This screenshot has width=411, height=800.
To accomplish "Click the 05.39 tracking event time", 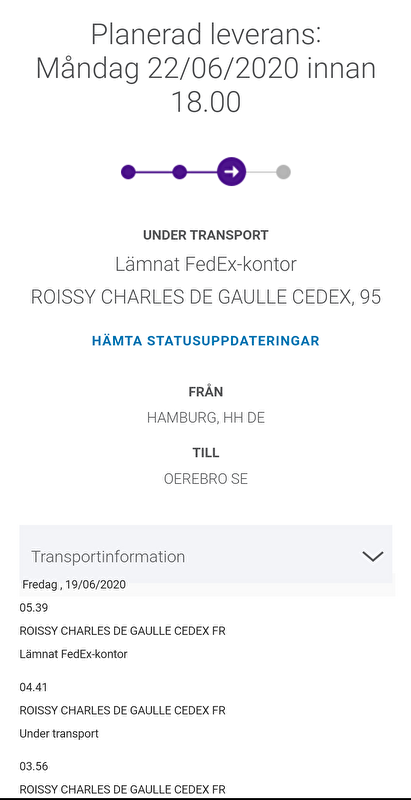I will (x=34, y=608).
